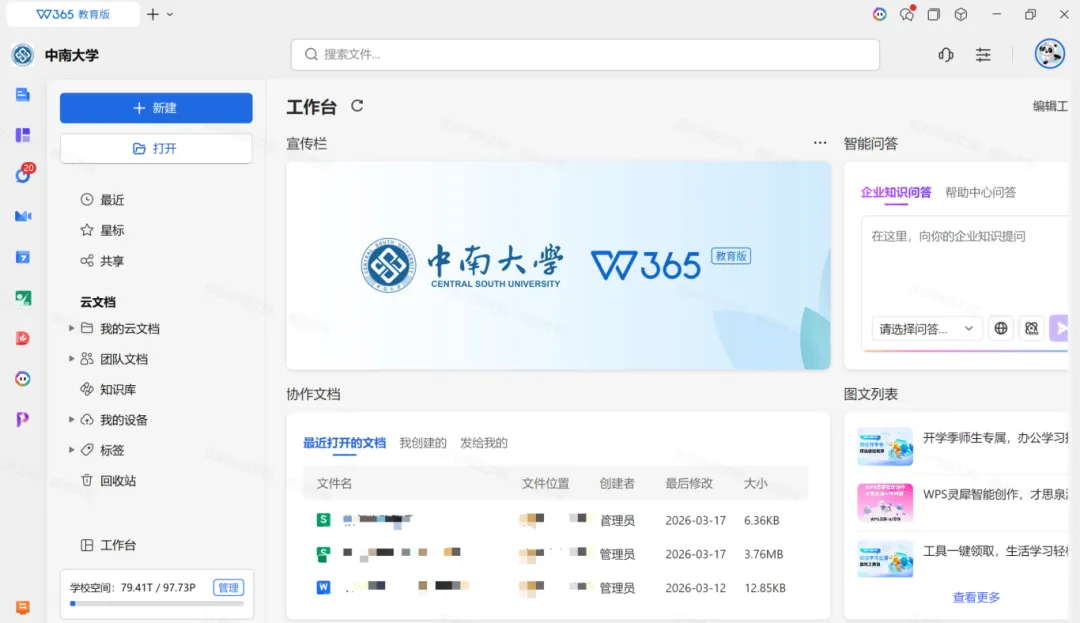The height and width of the screenshot is (623, 1080).
Task: Open the red flame icon in left rail
Action: (x=23, y=338)
